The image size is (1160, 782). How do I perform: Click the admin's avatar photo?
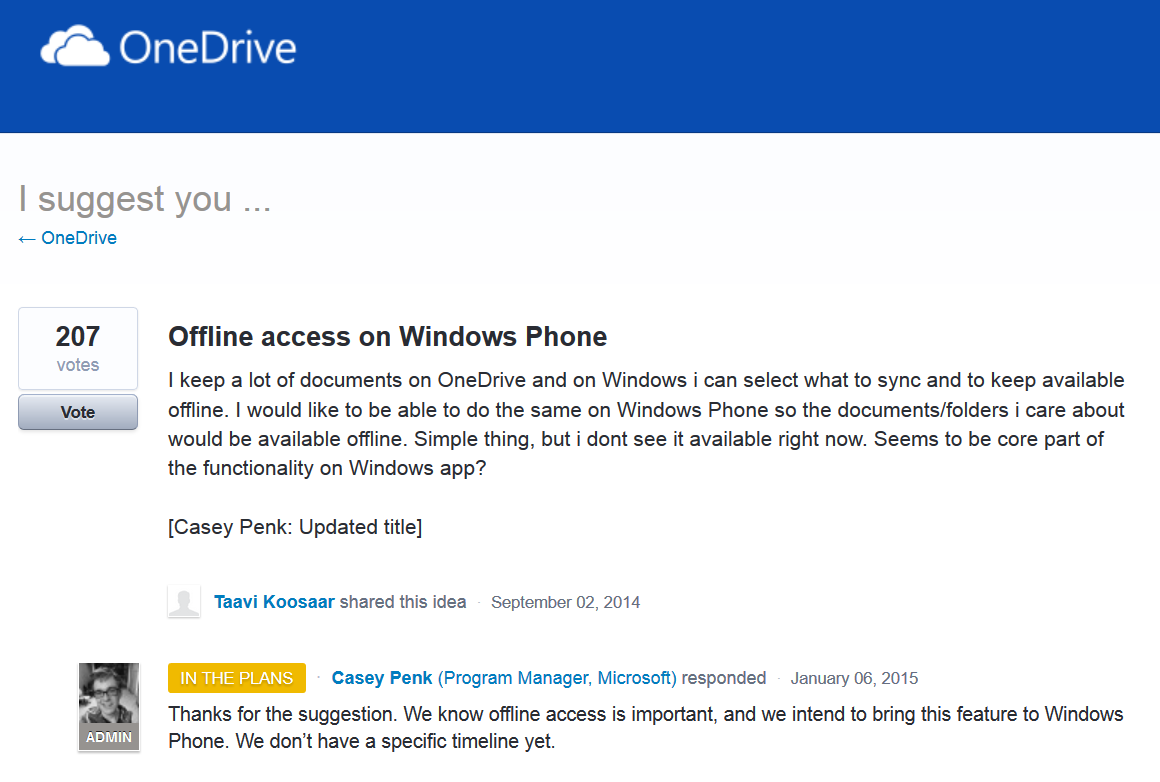109,693
